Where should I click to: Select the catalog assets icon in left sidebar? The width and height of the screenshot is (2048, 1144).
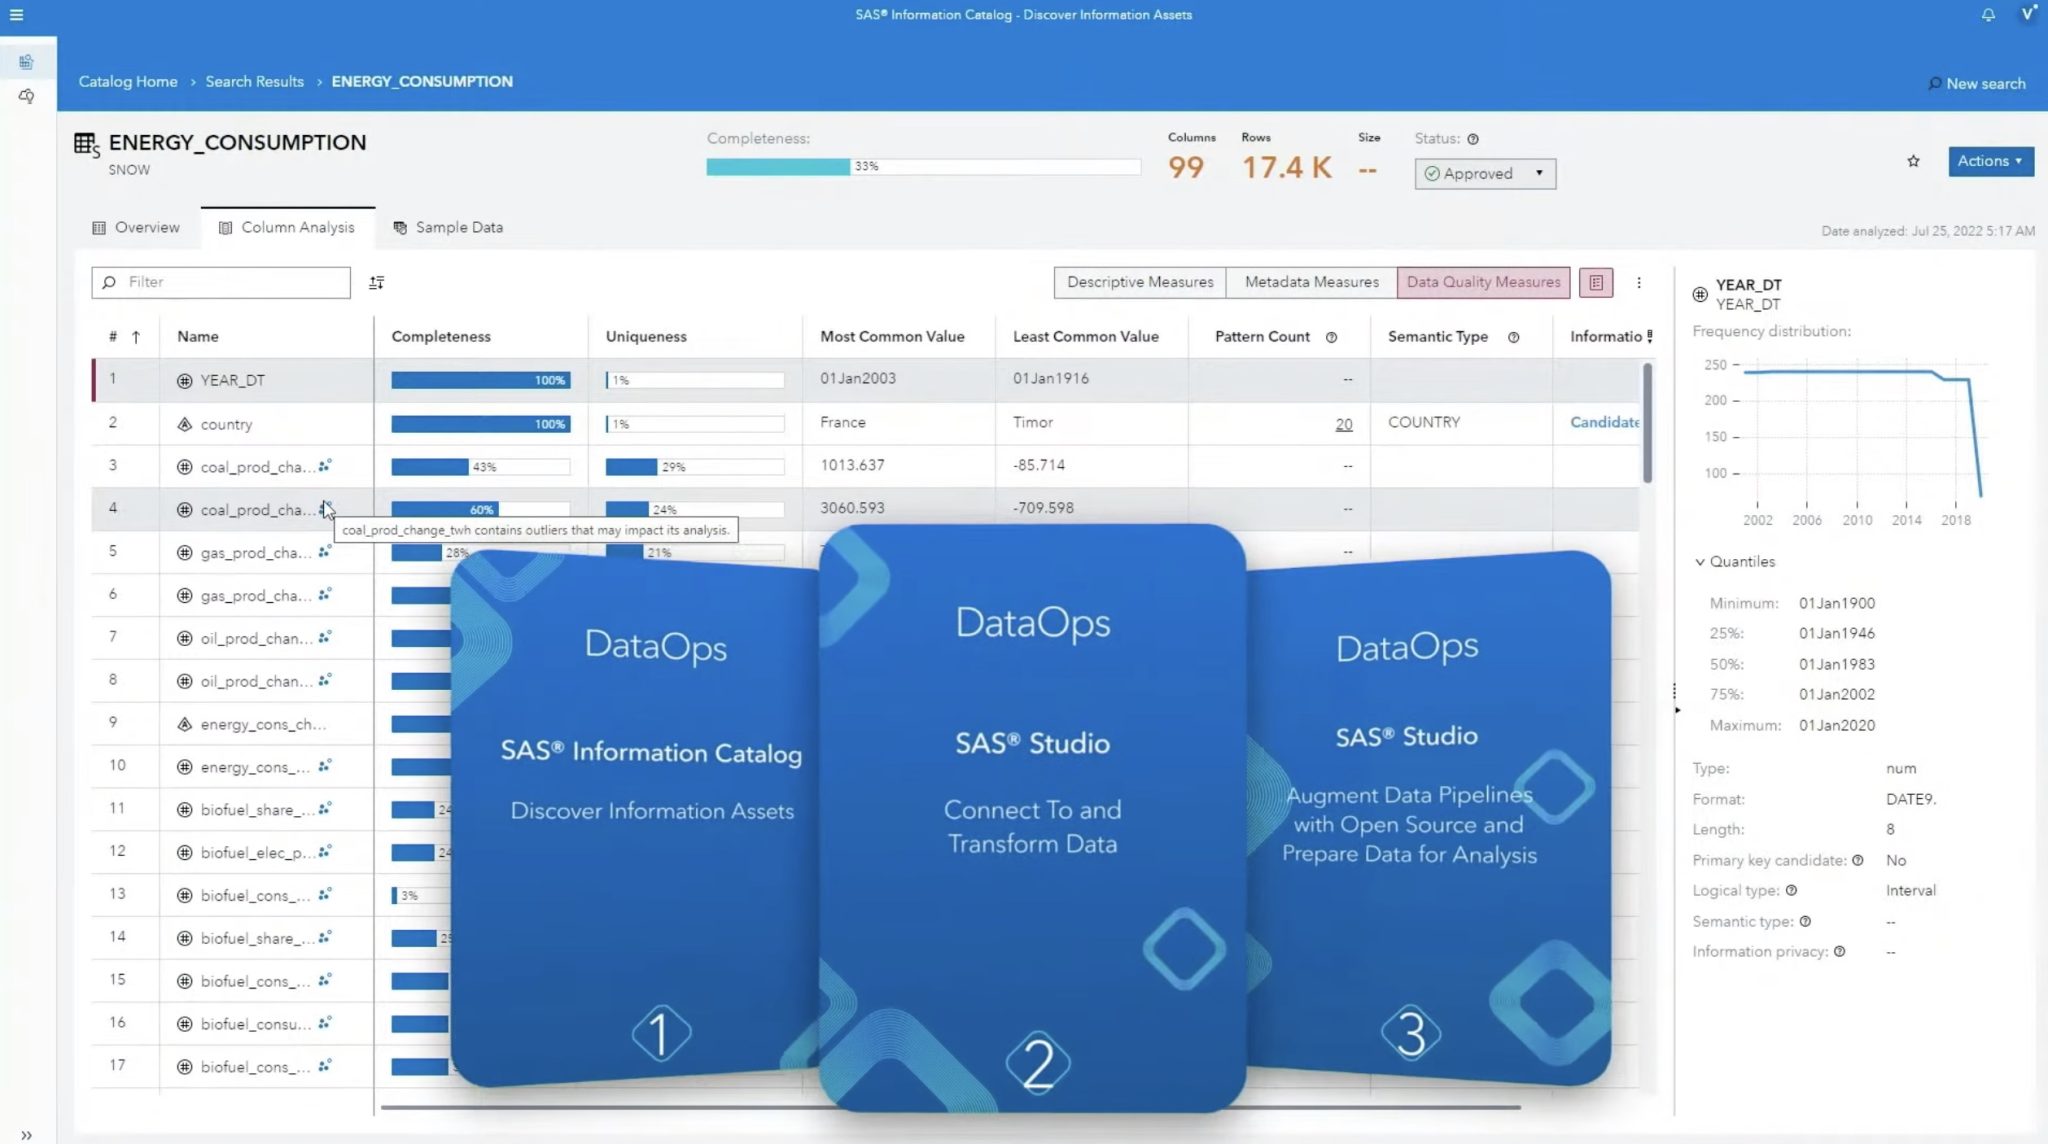27,60
